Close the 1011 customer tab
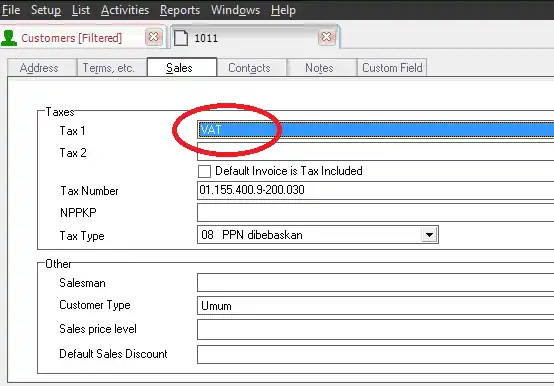 pos(326,37)
